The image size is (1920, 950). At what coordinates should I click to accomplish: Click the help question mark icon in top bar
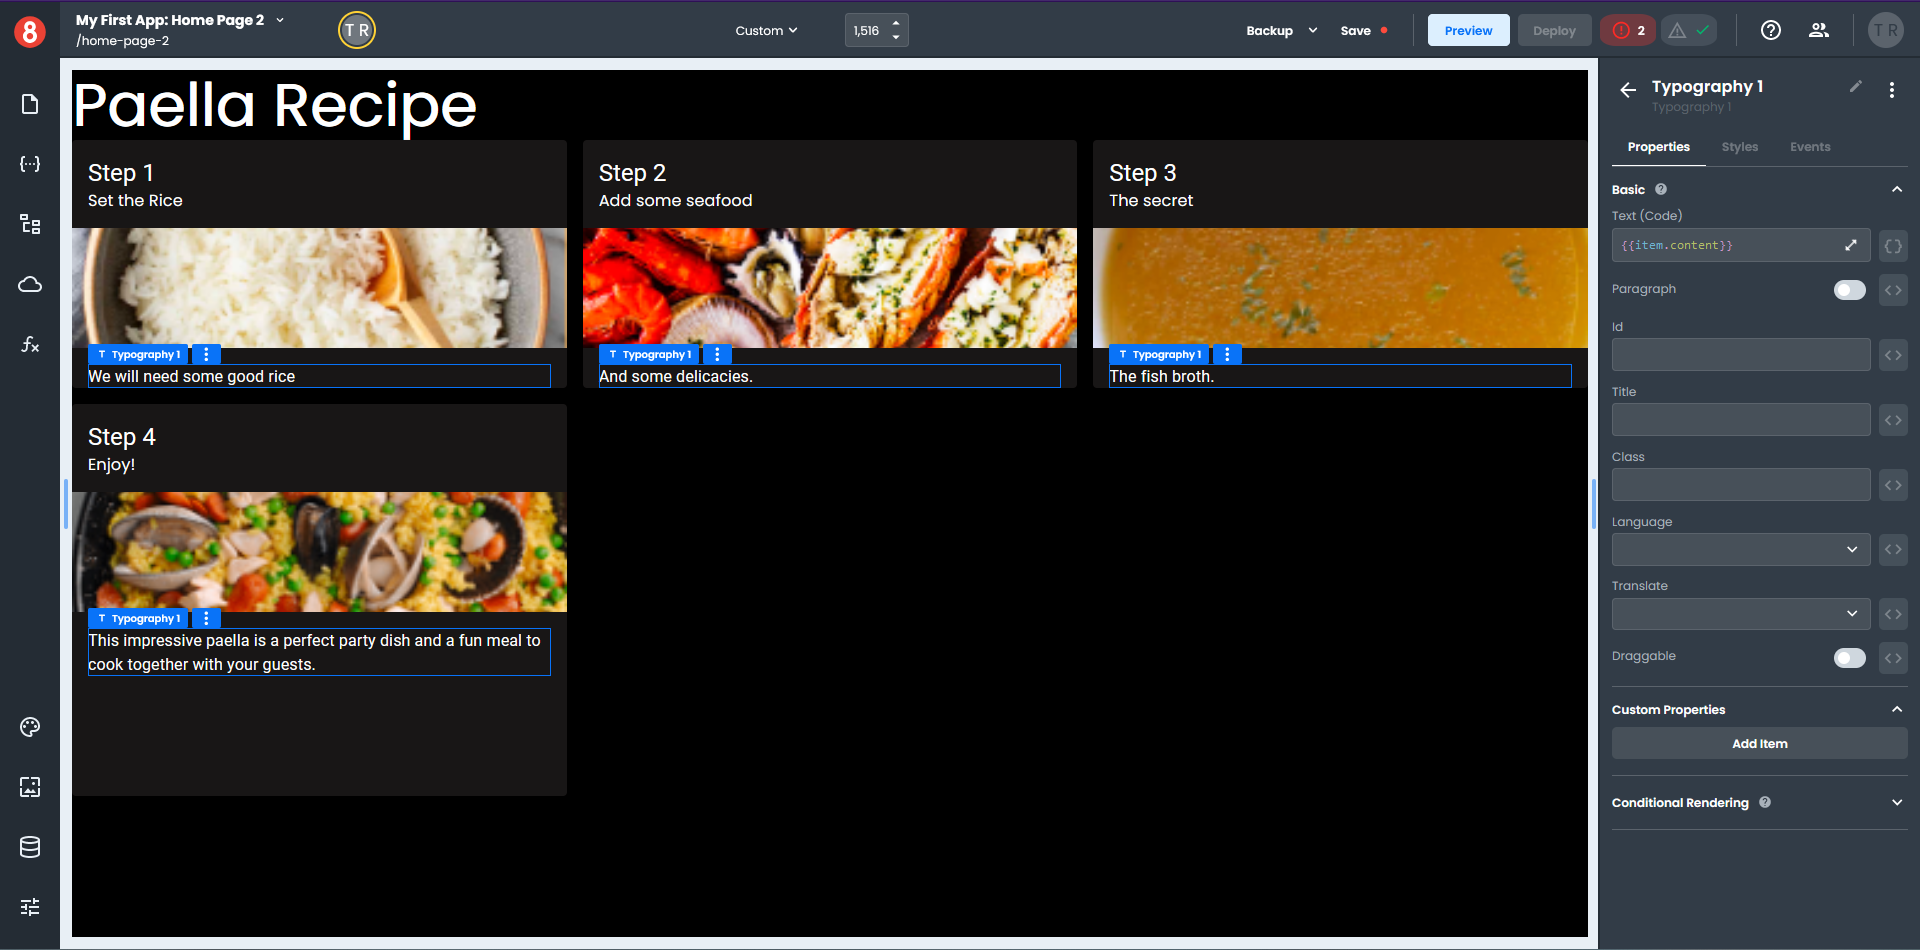(1770, 30)
